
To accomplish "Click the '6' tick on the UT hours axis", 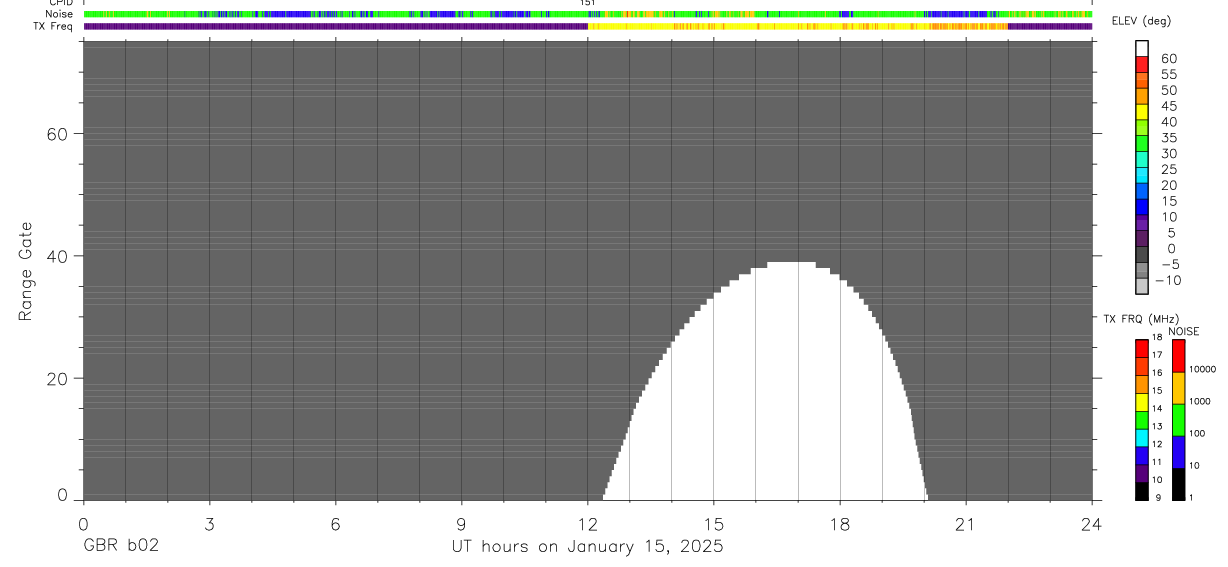I will point(335,524).
